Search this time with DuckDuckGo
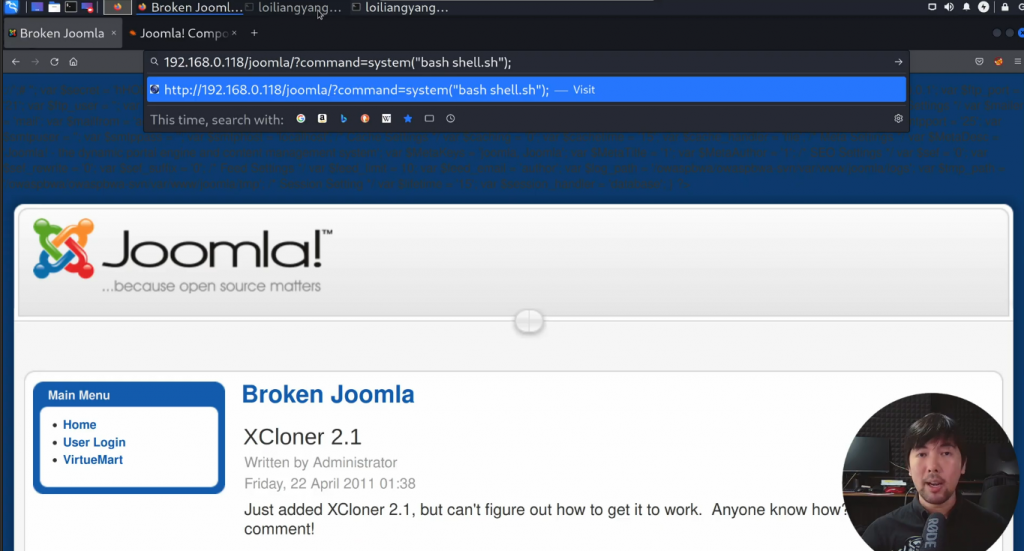1024x551 pixels. pos(365,119)
